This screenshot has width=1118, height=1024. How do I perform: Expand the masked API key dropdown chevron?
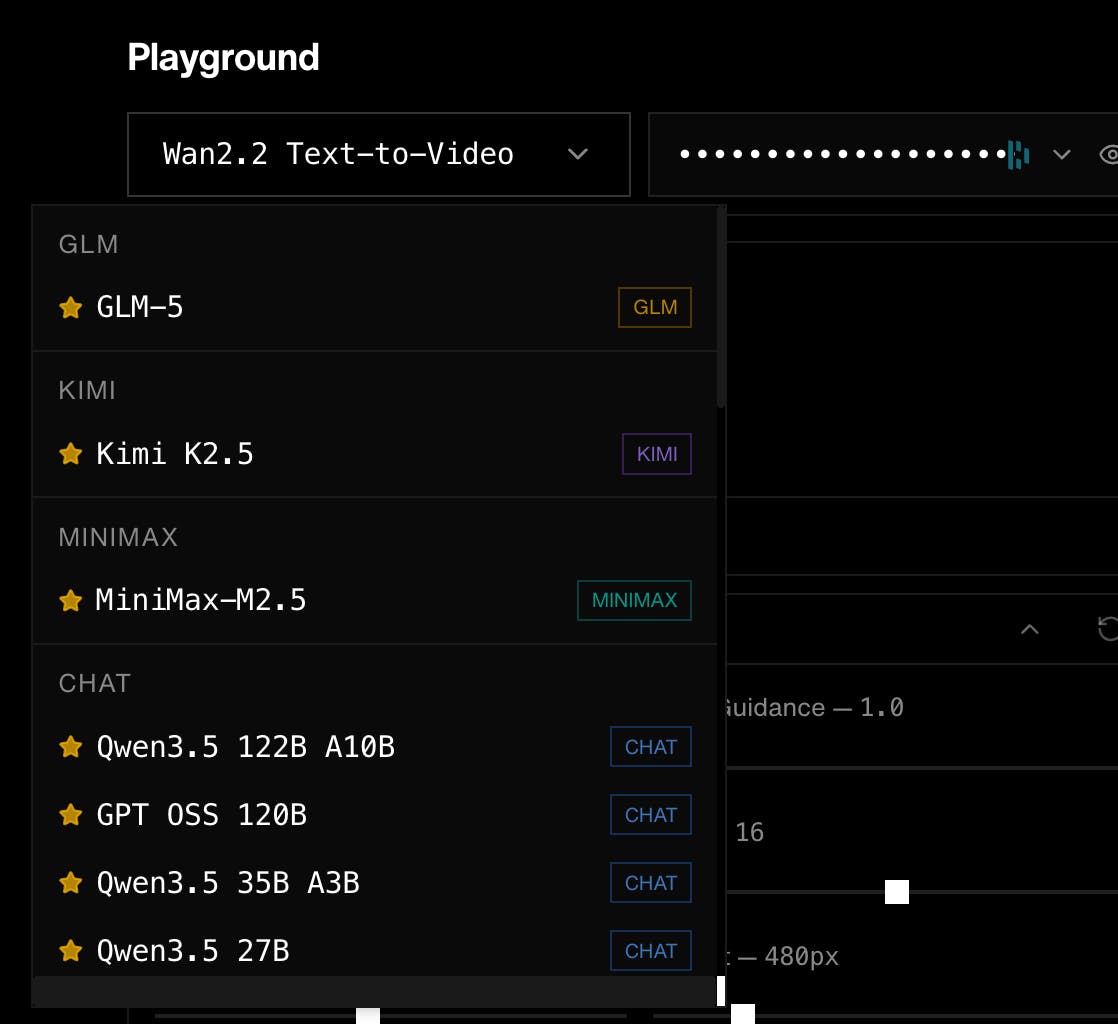[1061, 154]
